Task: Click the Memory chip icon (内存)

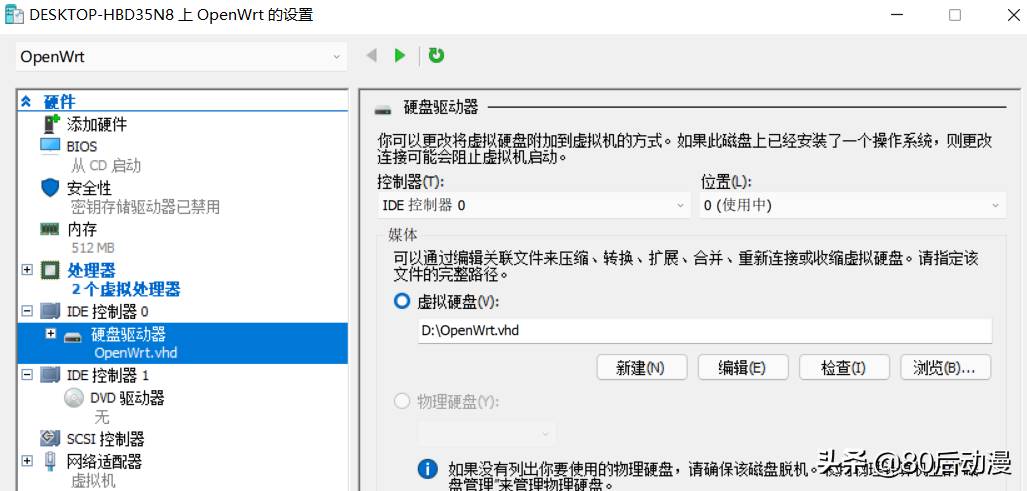Action: coord(50,229)
